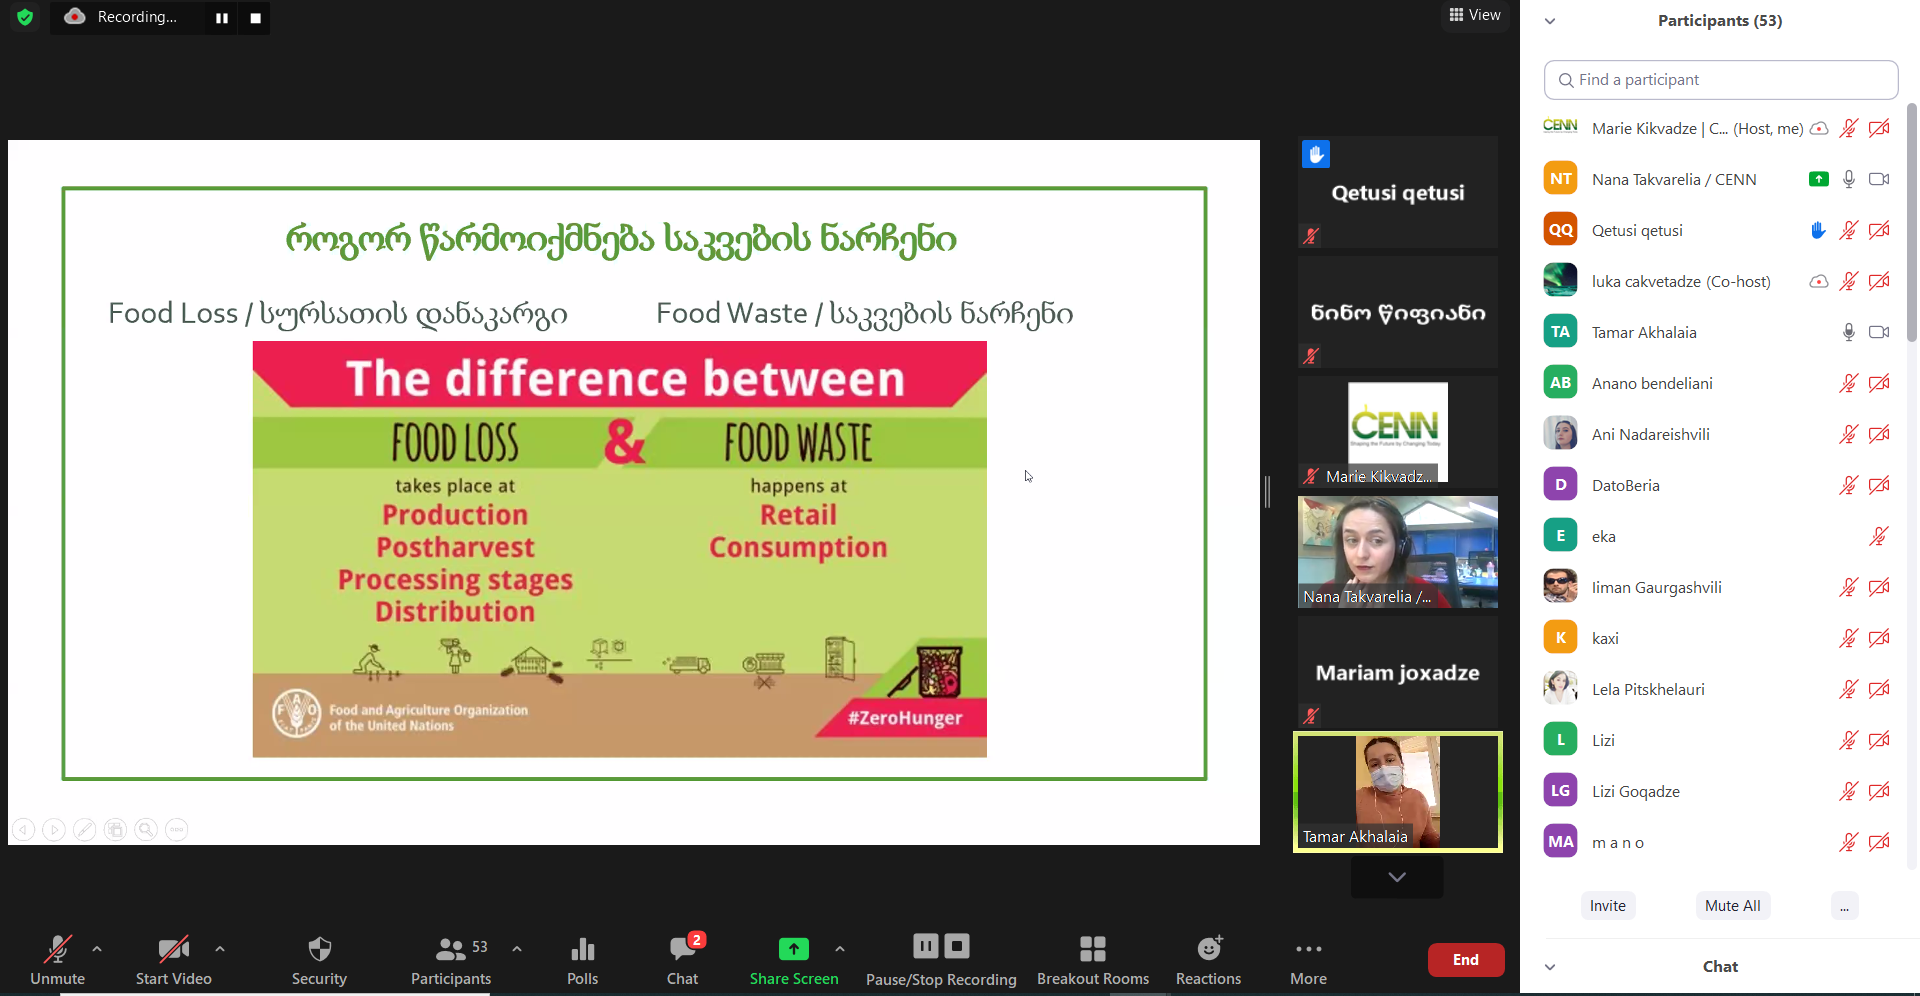The image size is (1920, 996).
Task: Click the Find a participant search field
Action: click(1720, 80)
